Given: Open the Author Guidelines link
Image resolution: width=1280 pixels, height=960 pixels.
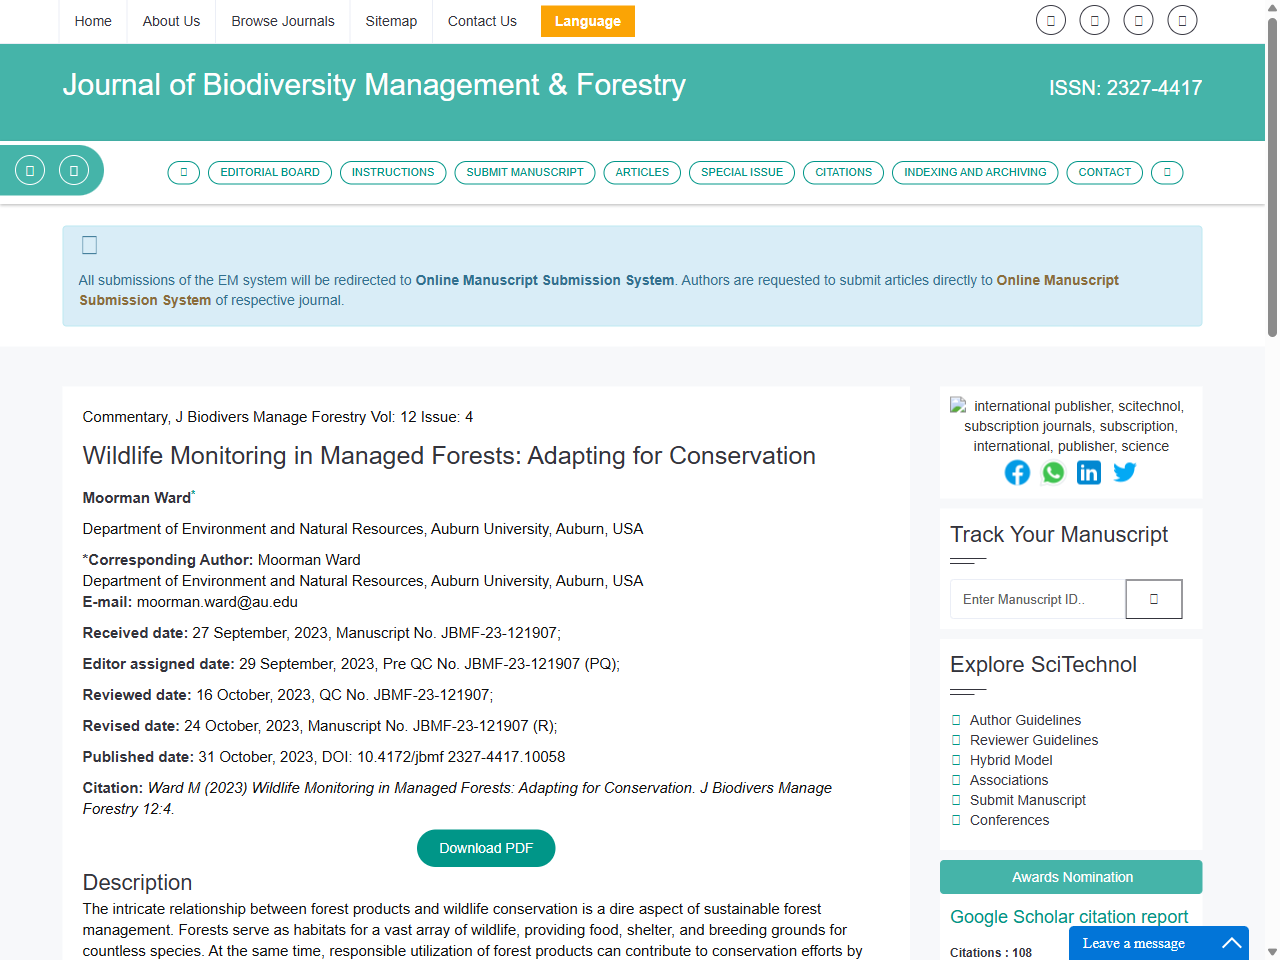Looking at the screenshot, I should (x=1025, y=720).
